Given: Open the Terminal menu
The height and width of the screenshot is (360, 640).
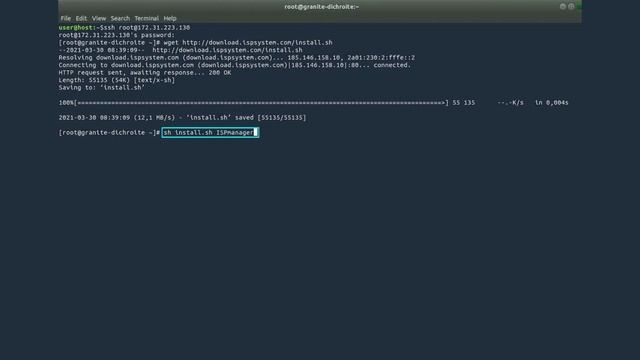Looking at the screenshot, I should (x=147, y=18).
